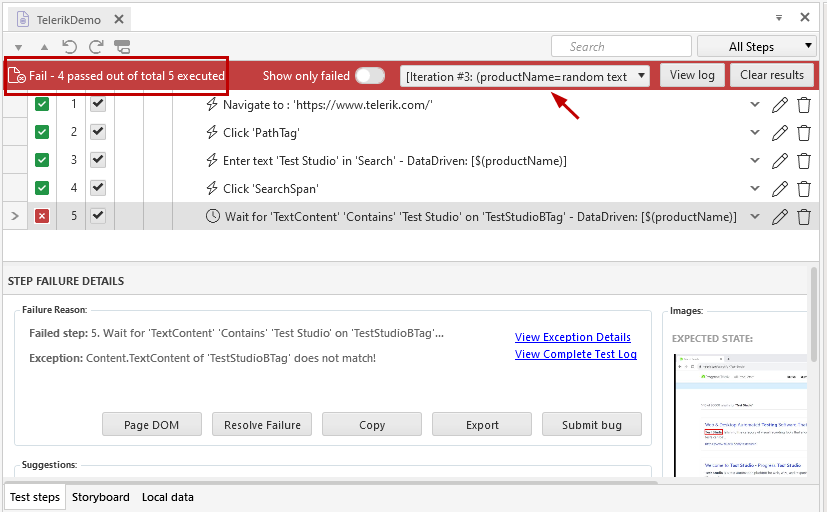The image size is (827, 512).
Task: Click the passed status icon of step 4
Action: point(42,188)
